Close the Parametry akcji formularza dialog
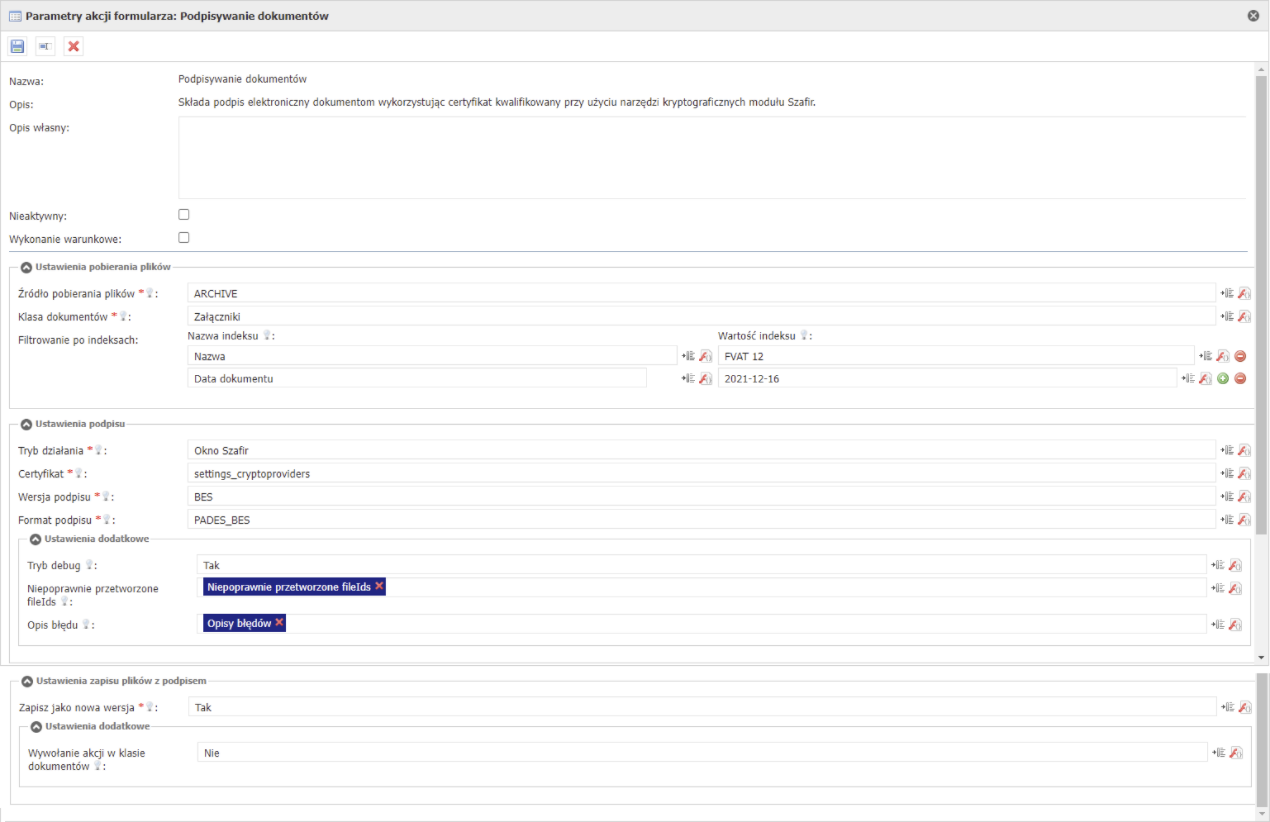1270x822 pixels. 1253,16
